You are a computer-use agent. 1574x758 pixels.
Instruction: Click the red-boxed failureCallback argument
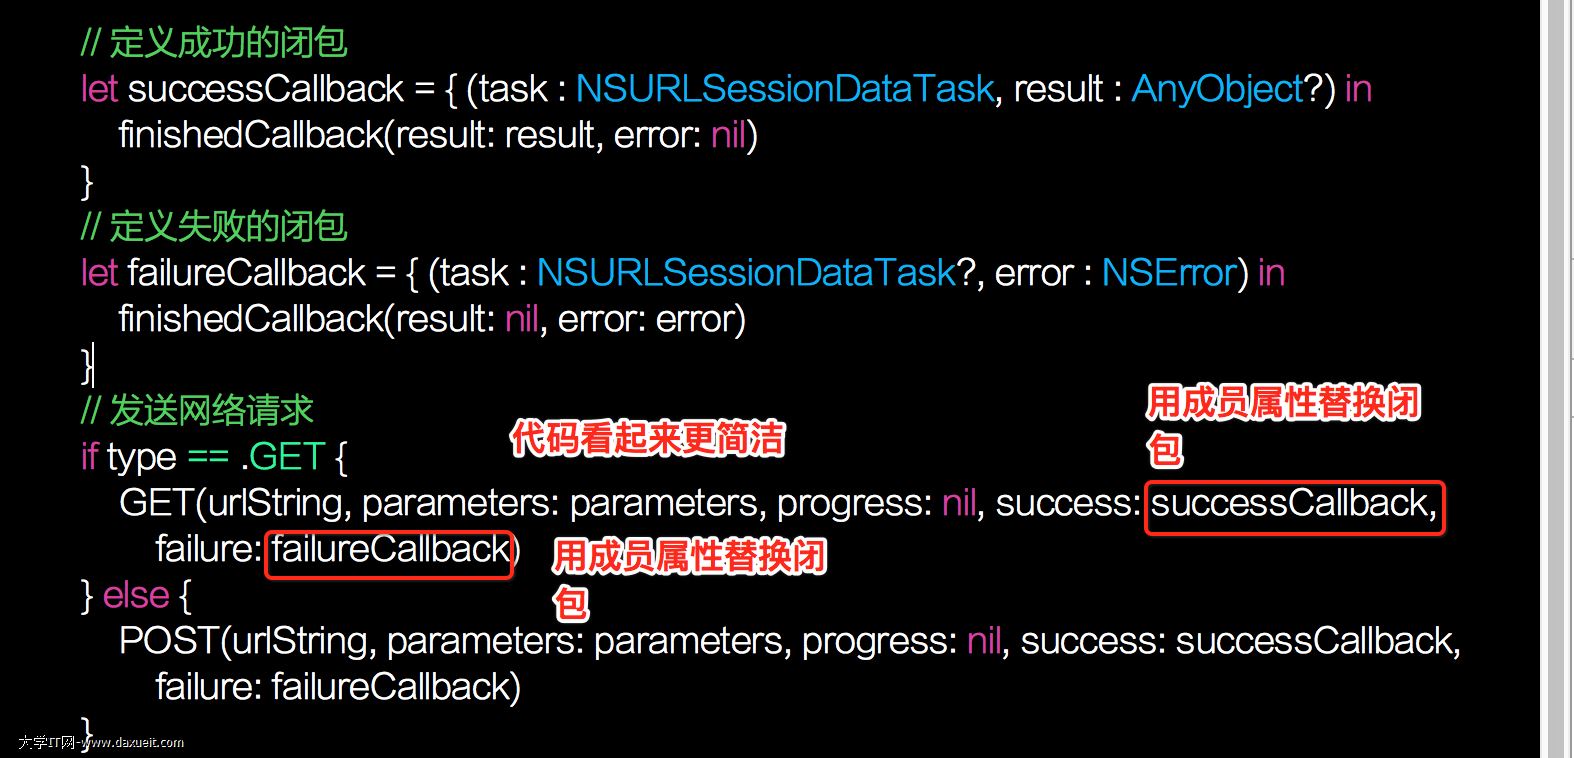pyautogui.click(x=390, y=549)
